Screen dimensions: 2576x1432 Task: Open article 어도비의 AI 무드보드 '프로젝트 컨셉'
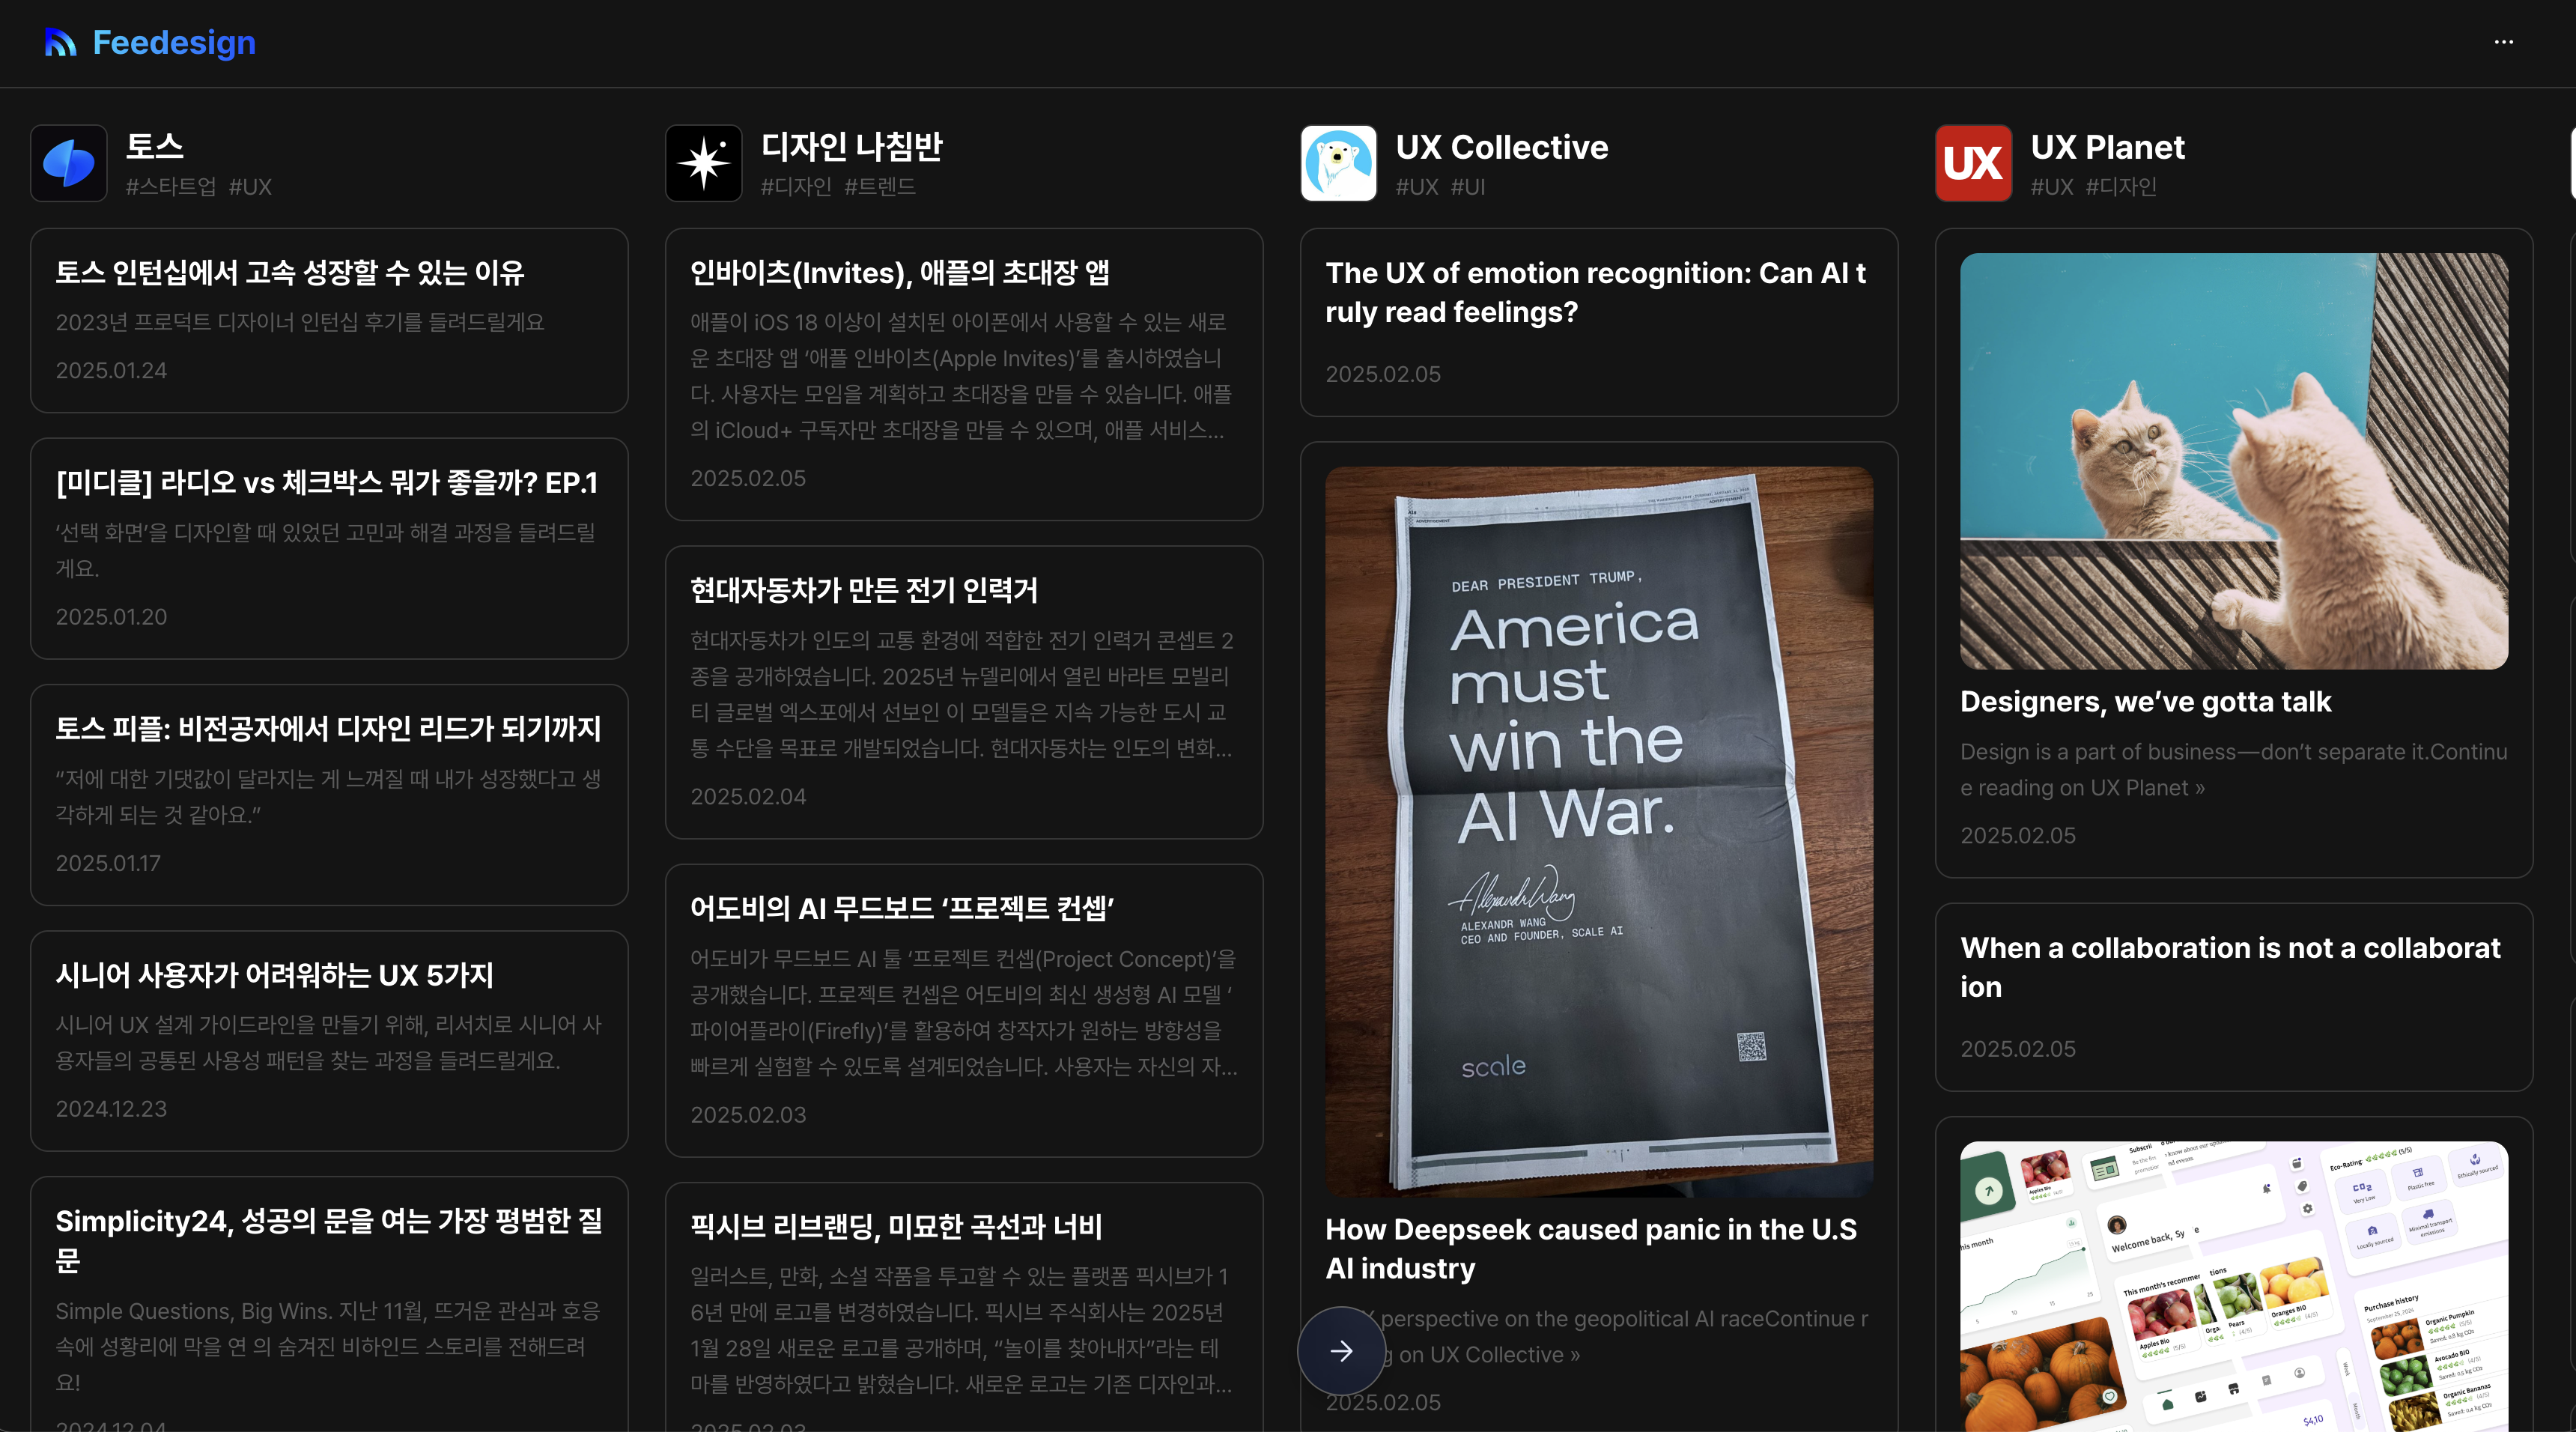(x=902, y=908)
